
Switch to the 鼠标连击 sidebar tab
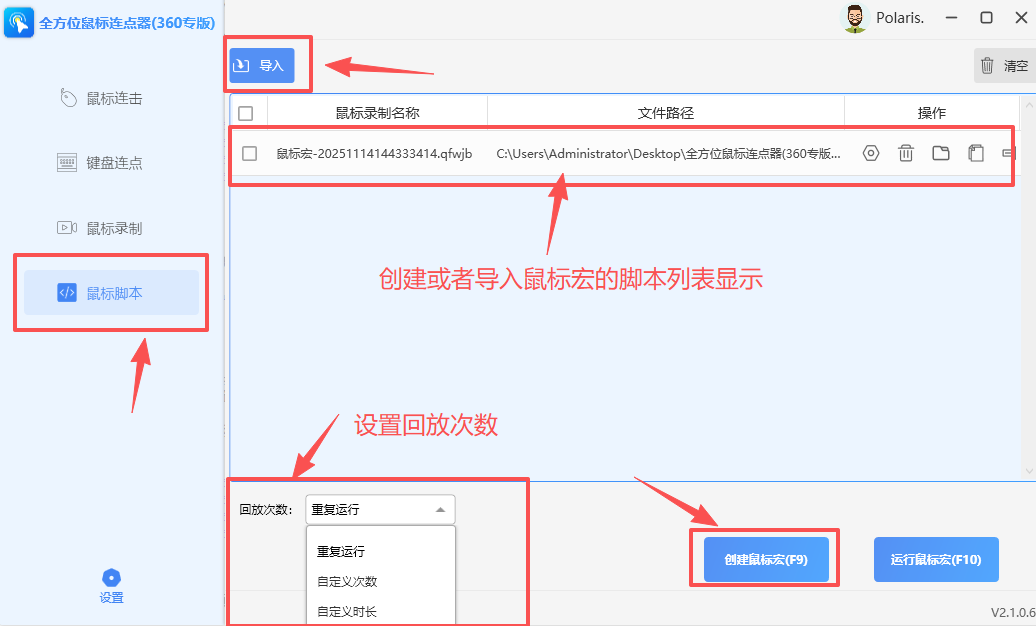(112, 98)
